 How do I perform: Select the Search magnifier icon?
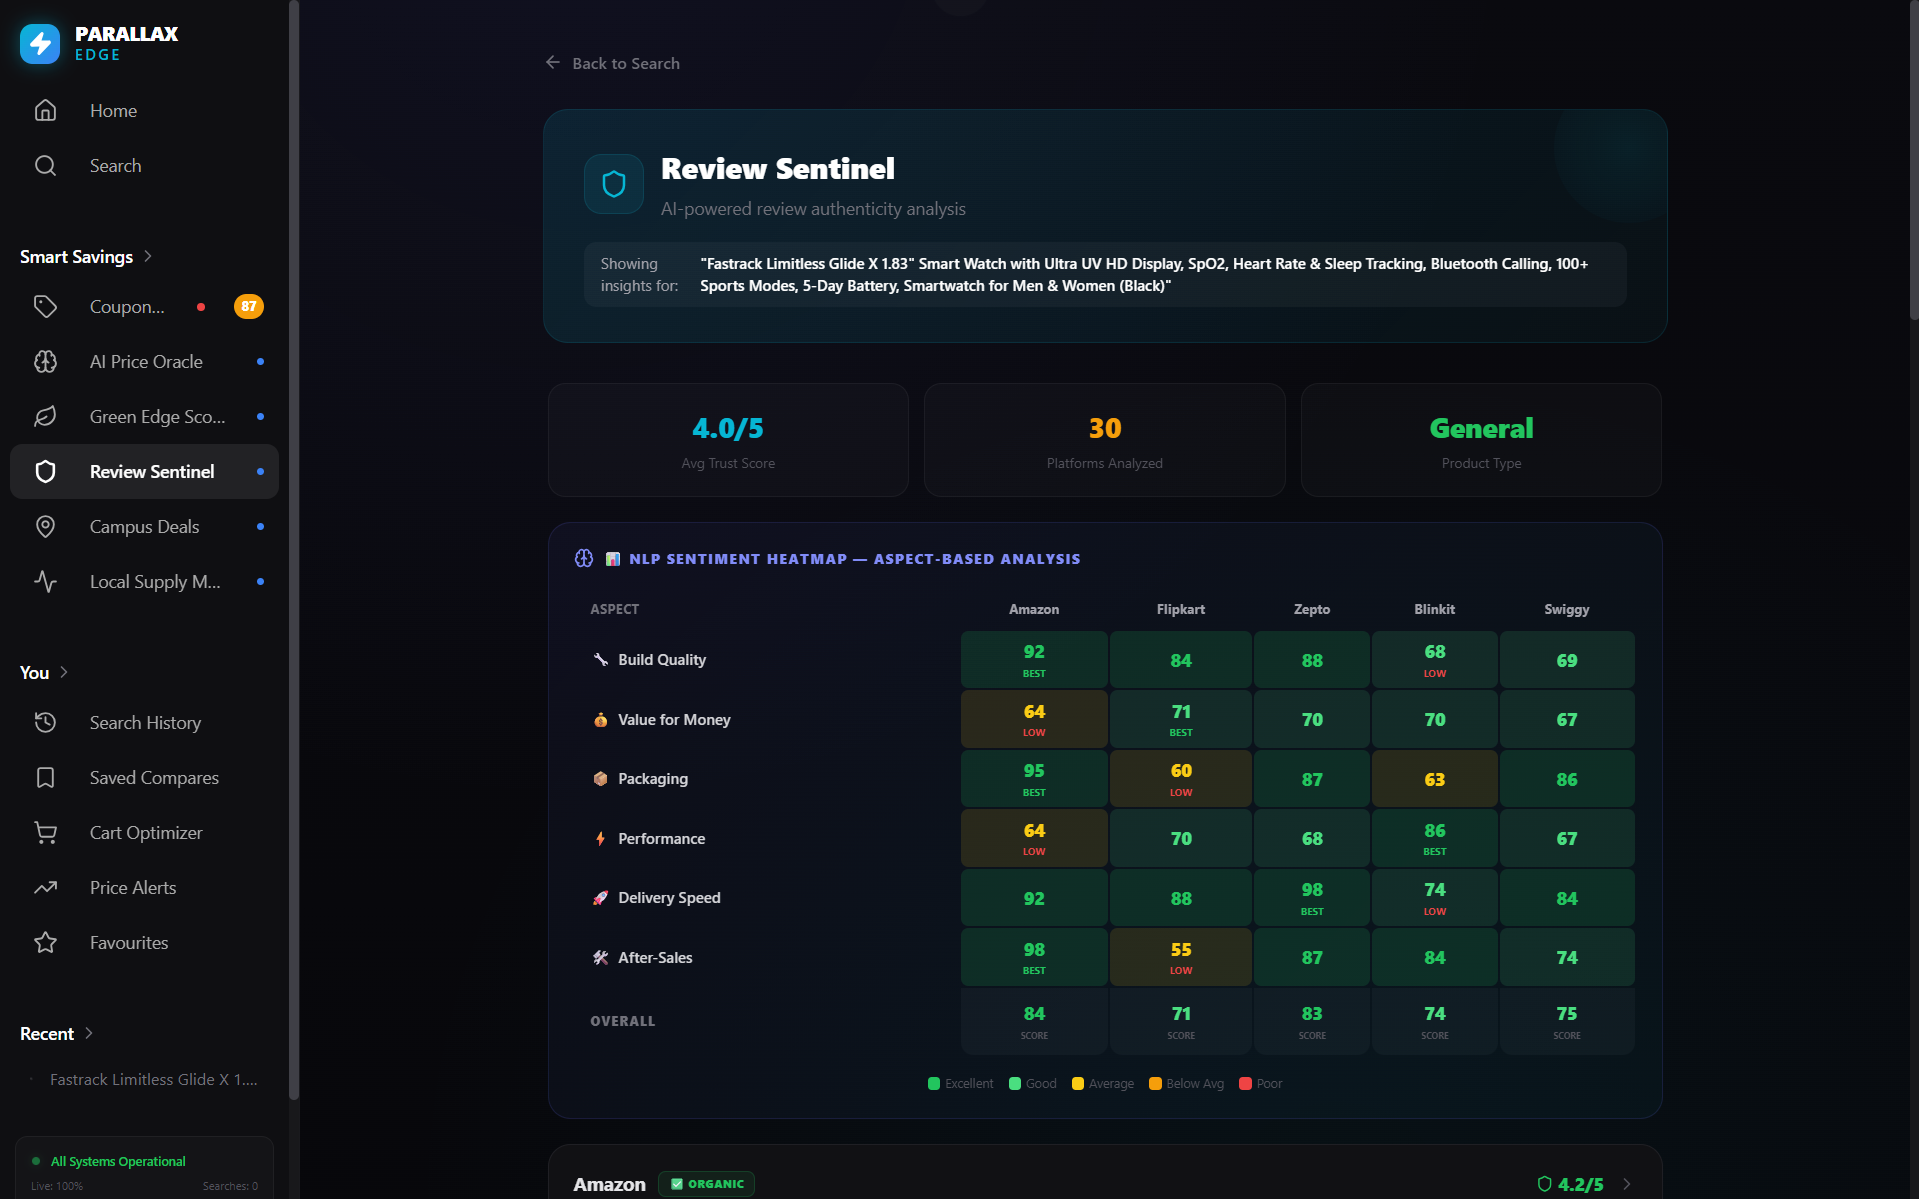(45, 165)
